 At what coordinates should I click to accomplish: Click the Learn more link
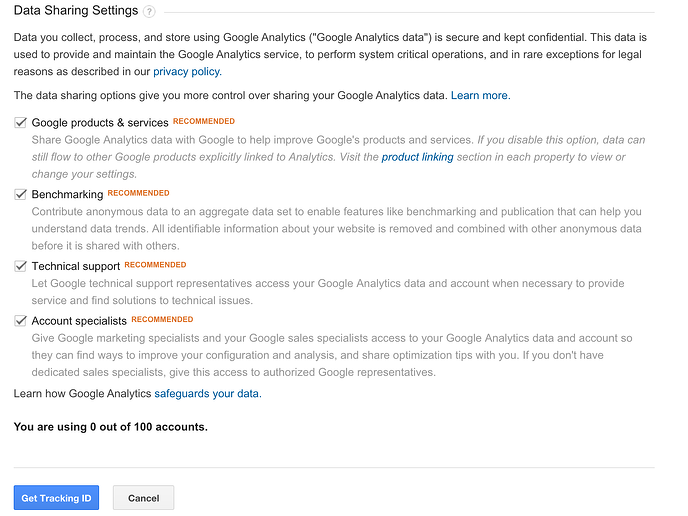pyautogui.click(x=480, y=96)
